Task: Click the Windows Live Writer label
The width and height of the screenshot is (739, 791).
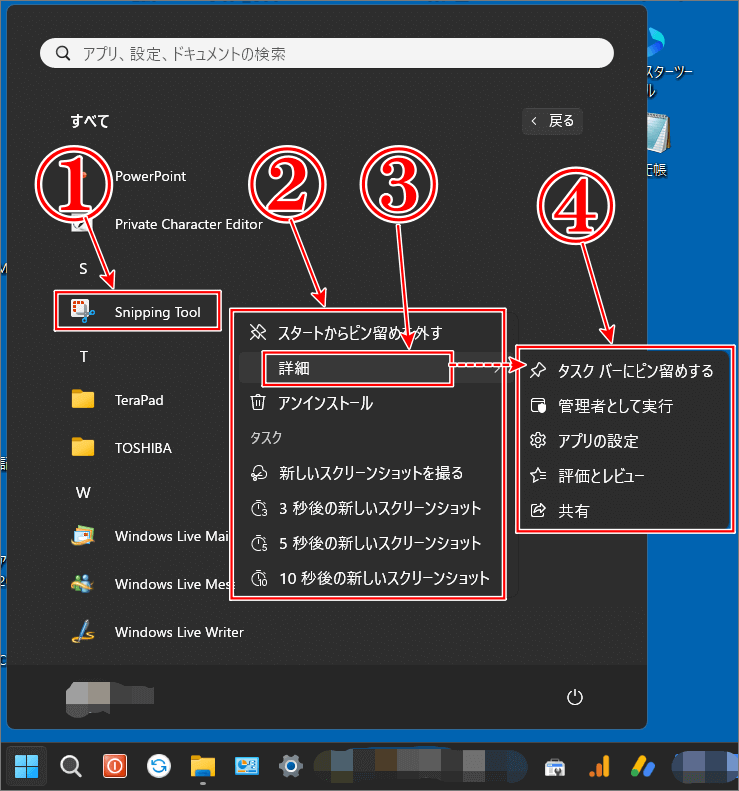Action: pyautogui.click(x=179, y=632)
